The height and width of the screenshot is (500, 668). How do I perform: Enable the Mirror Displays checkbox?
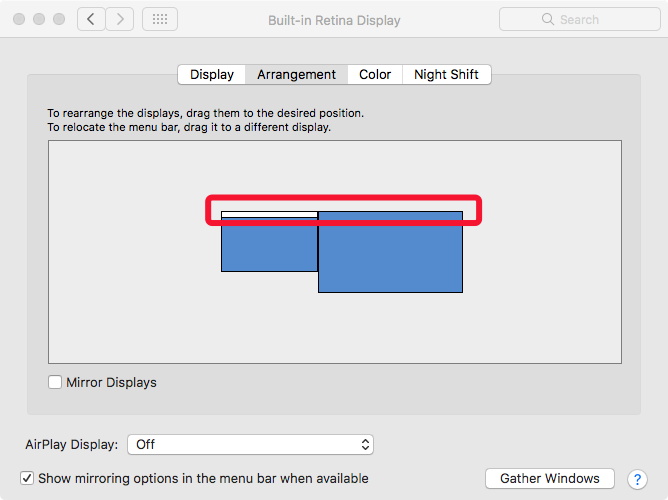pos(55,382)
